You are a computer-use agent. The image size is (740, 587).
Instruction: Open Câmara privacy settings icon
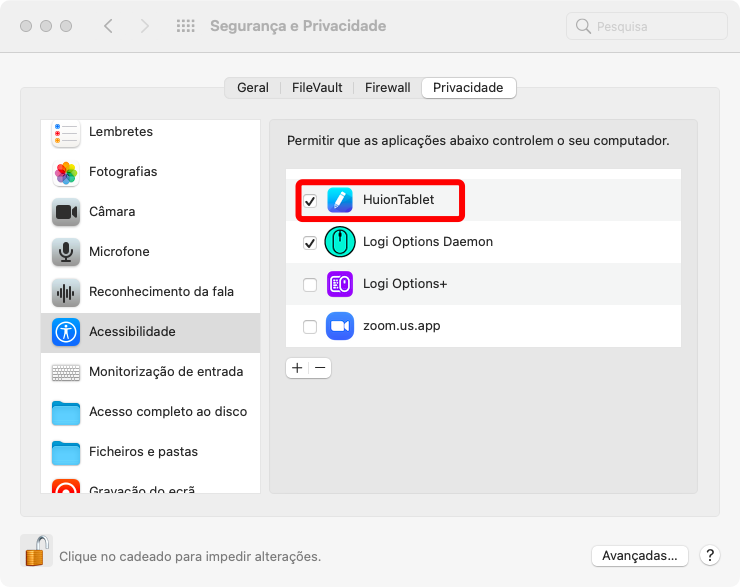click(x=66, y=212)
